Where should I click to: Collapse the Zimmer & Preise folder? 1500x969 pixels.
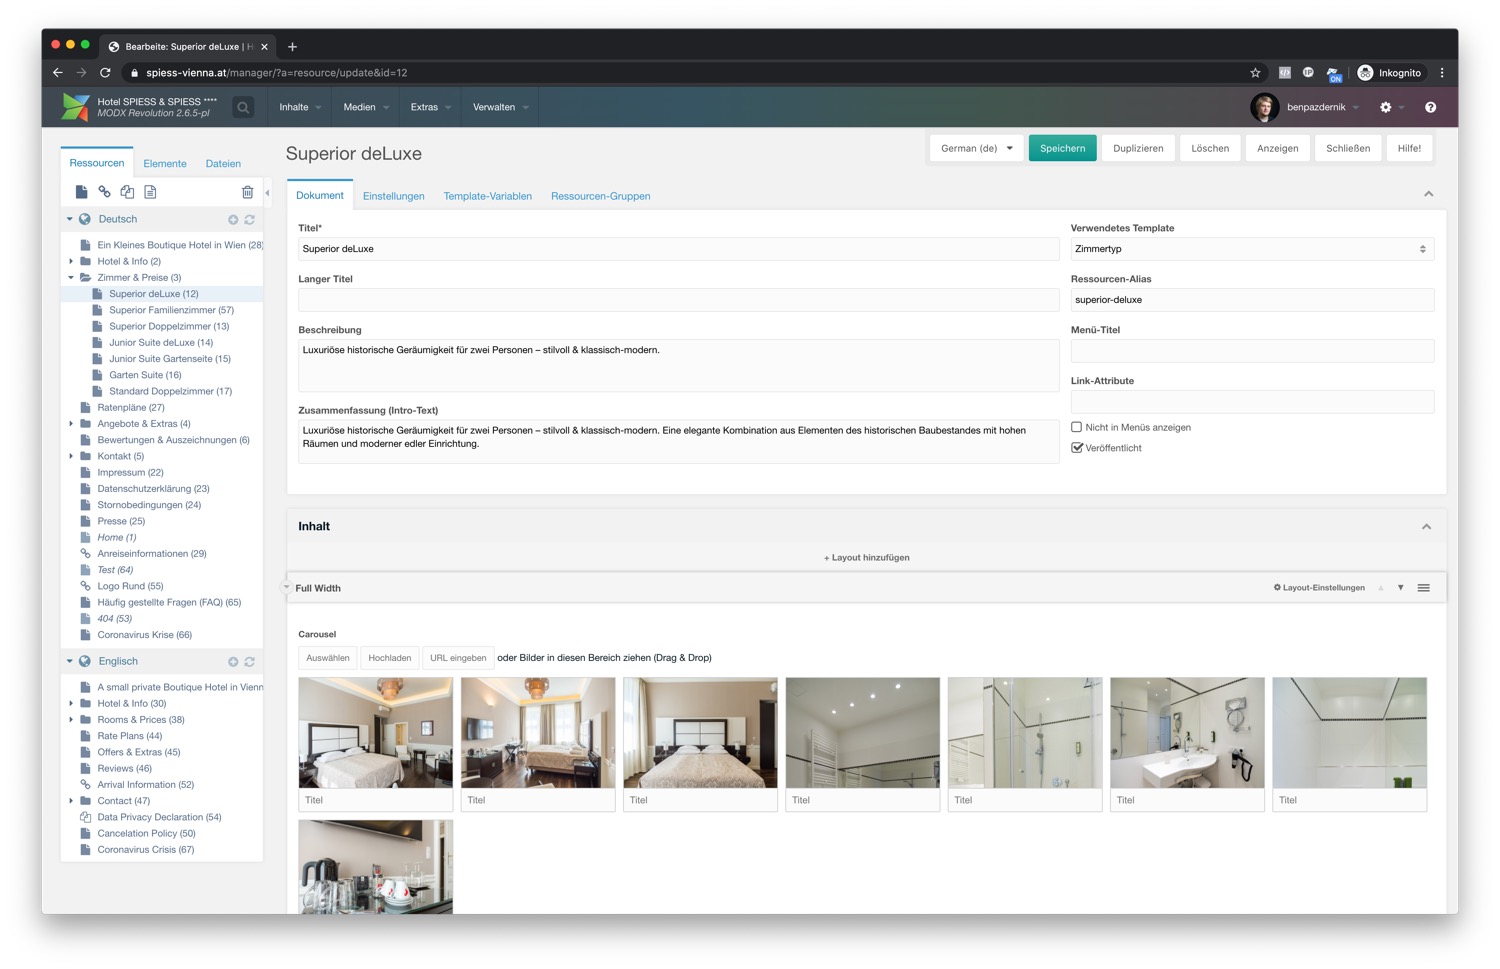pyautogui.click(x=71, y=278)
